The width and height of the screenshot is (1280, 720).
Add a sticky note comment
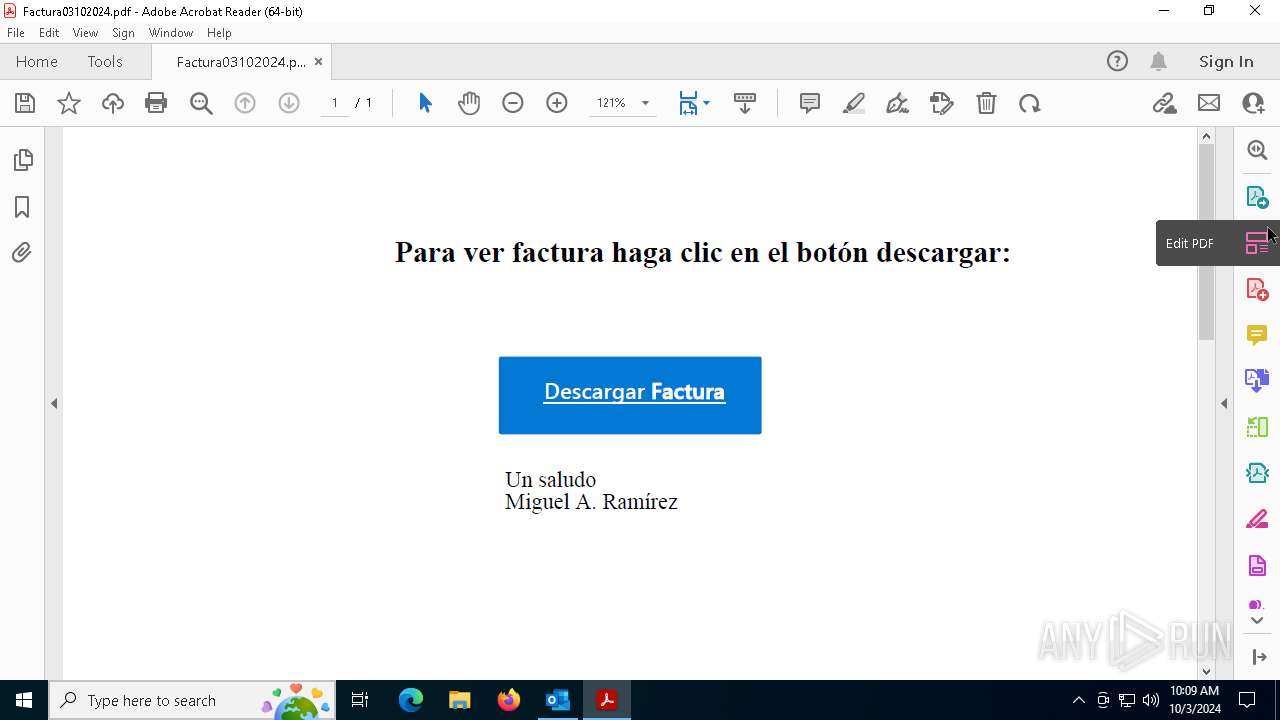(x=810, y=103)
